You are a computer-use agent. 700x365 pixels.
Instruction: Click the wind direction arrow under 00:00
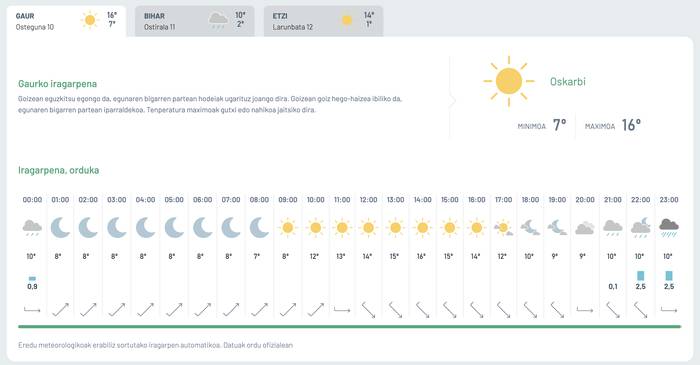(32, 309)
